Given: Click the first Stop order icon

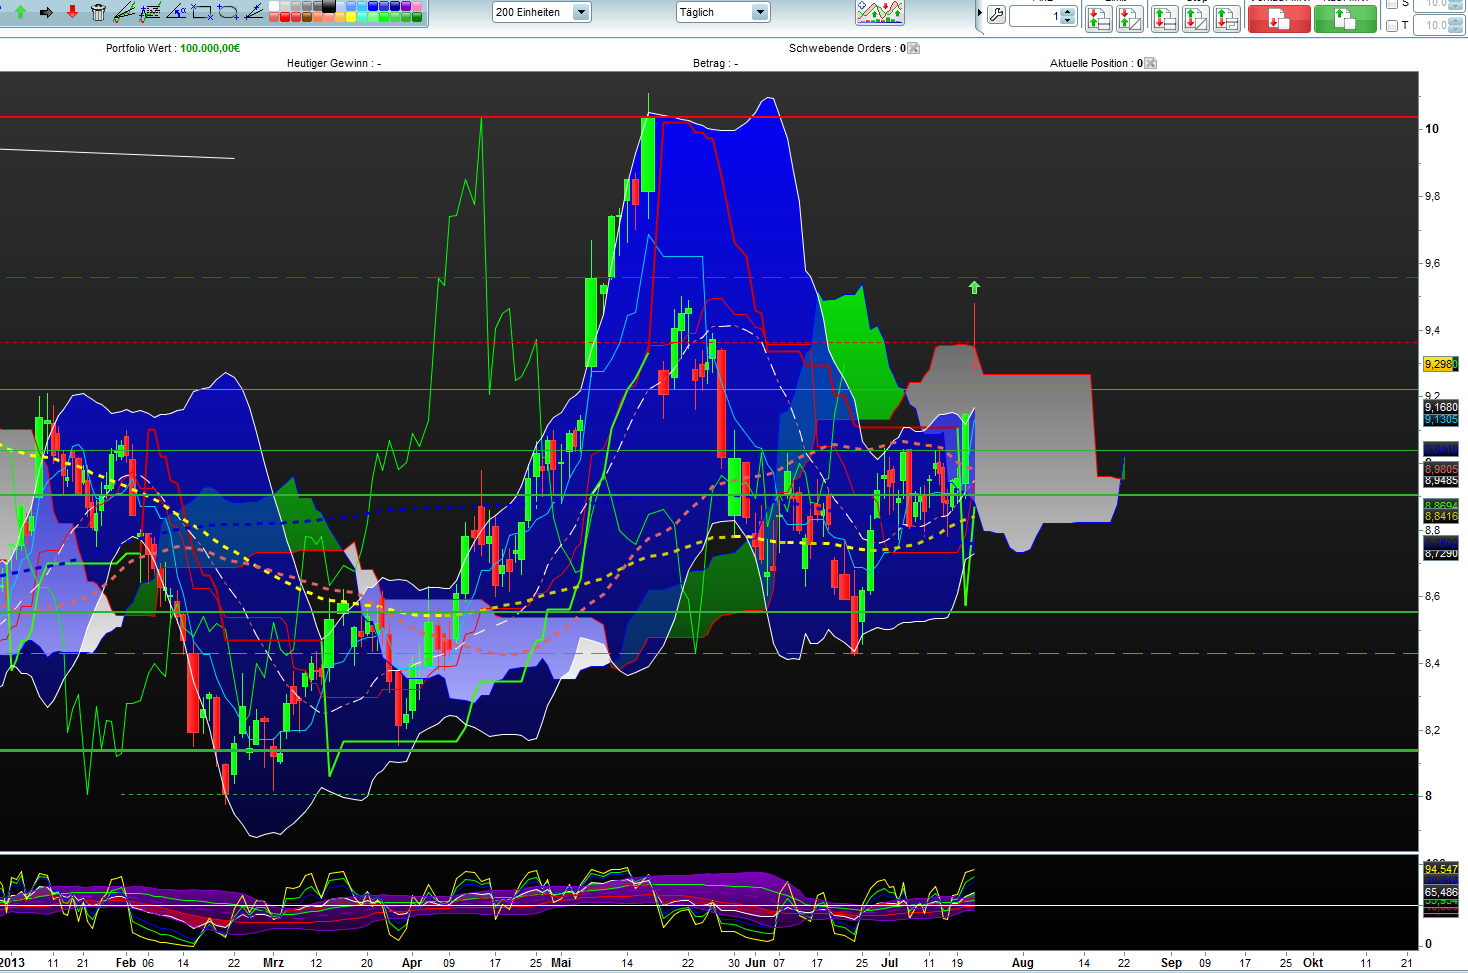Looking at the screenshot, I should 1164,18.
